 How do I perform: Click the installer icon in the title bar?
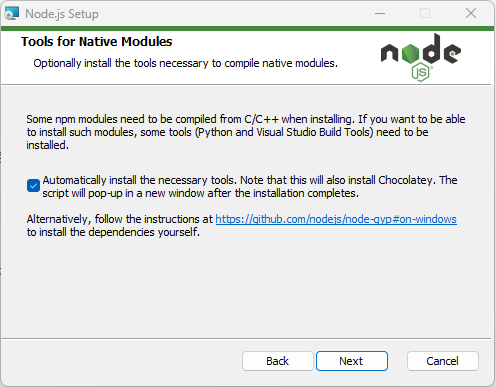tap(12, 14)
